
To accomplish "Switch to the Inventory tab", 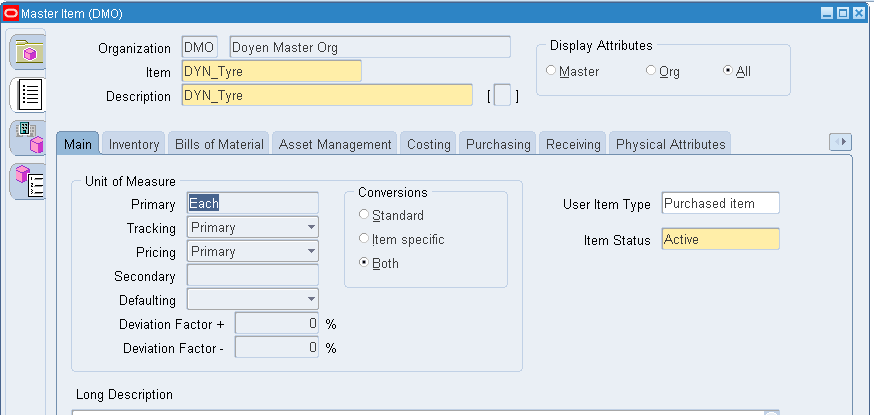I will (134, 144).
